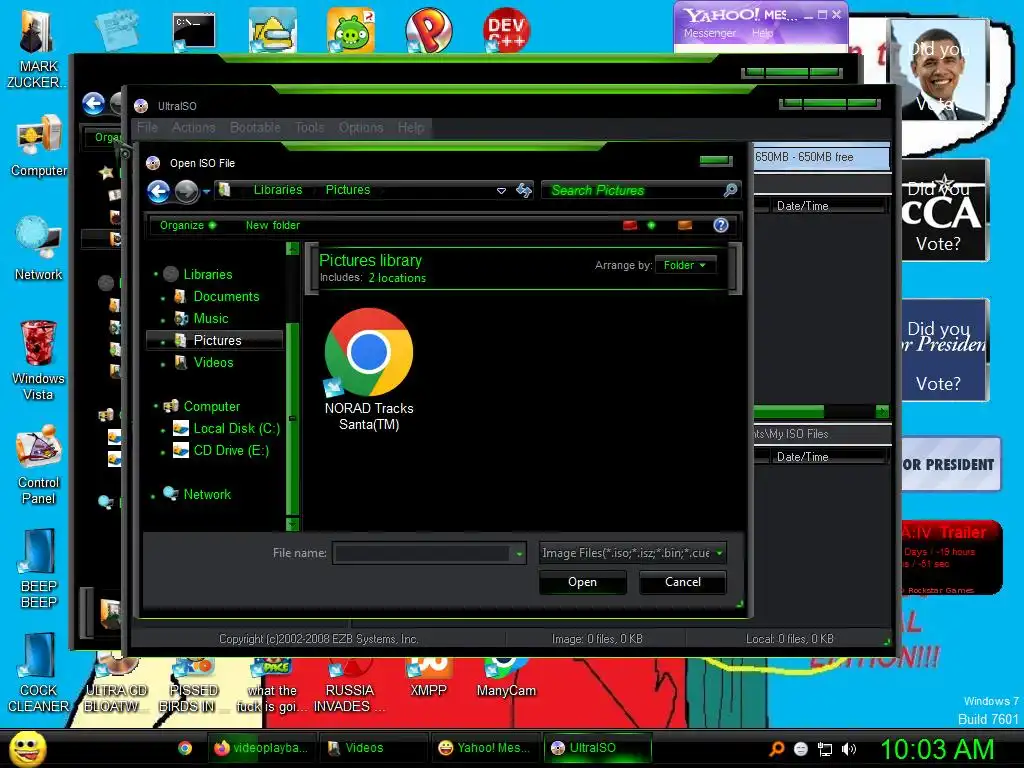
Task: Click the network tray icon
Action: pyautogui.click(x=825, y=749)
